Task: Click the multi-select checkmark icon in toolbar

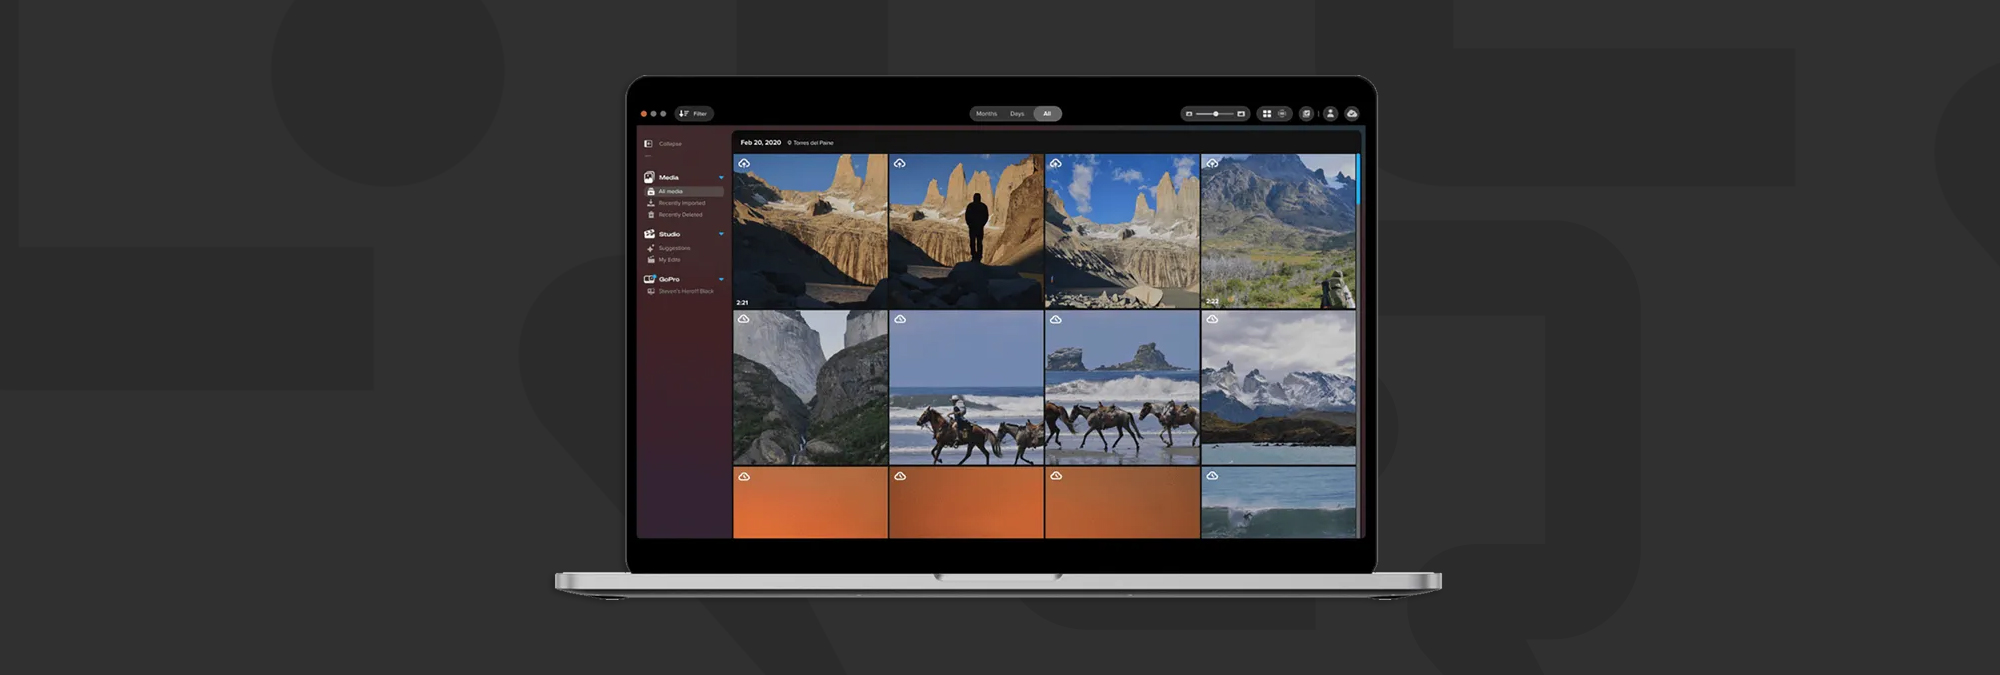Action: pos(1306,114)
